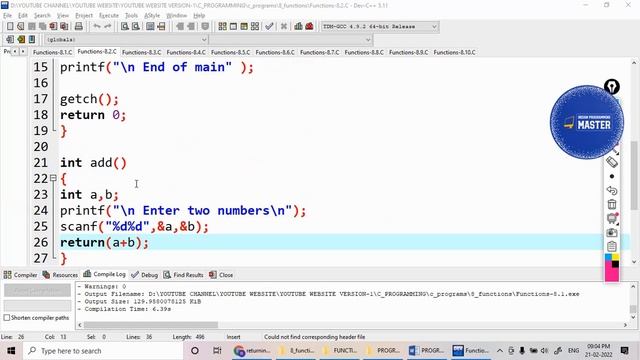
Task: Switch to the Functions-8.1.C tab
Action: [52, 52]
